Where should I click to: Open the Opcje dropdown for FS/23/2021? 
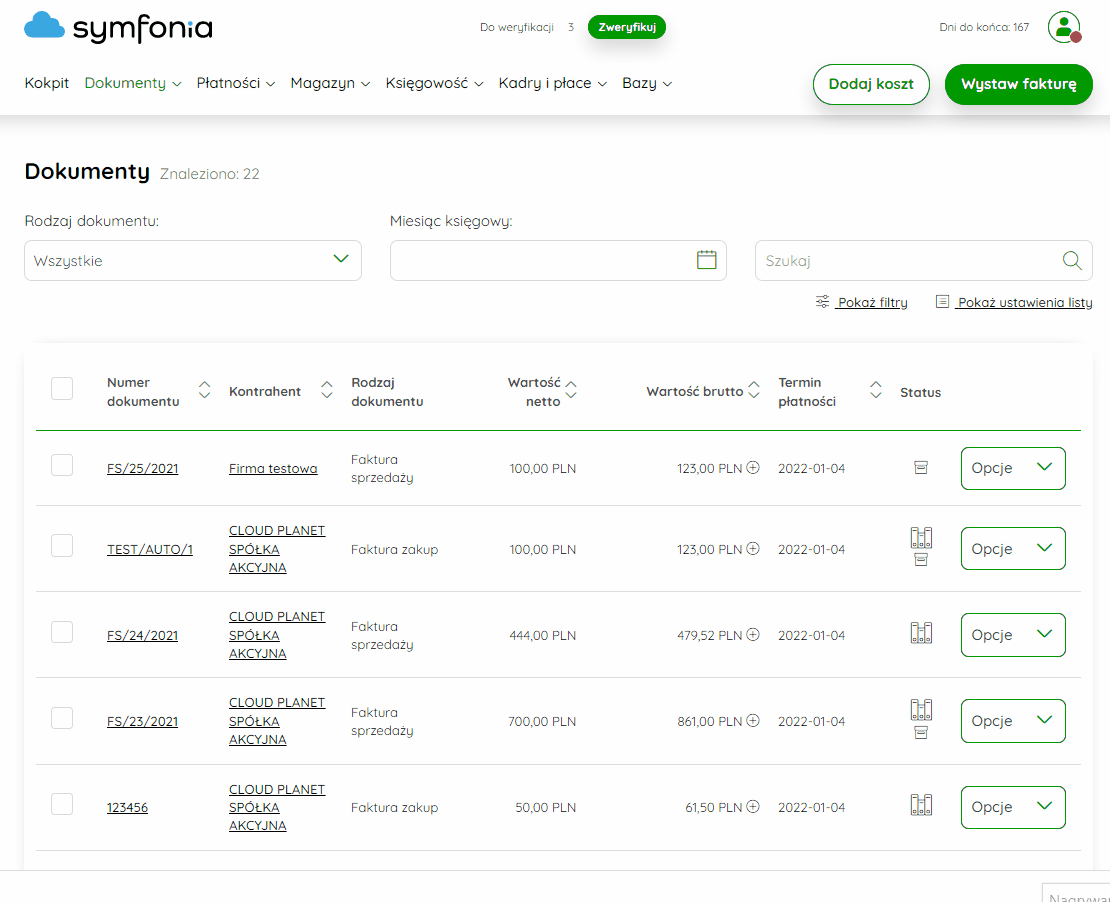pyautogui.click(x=1012, y=721)
